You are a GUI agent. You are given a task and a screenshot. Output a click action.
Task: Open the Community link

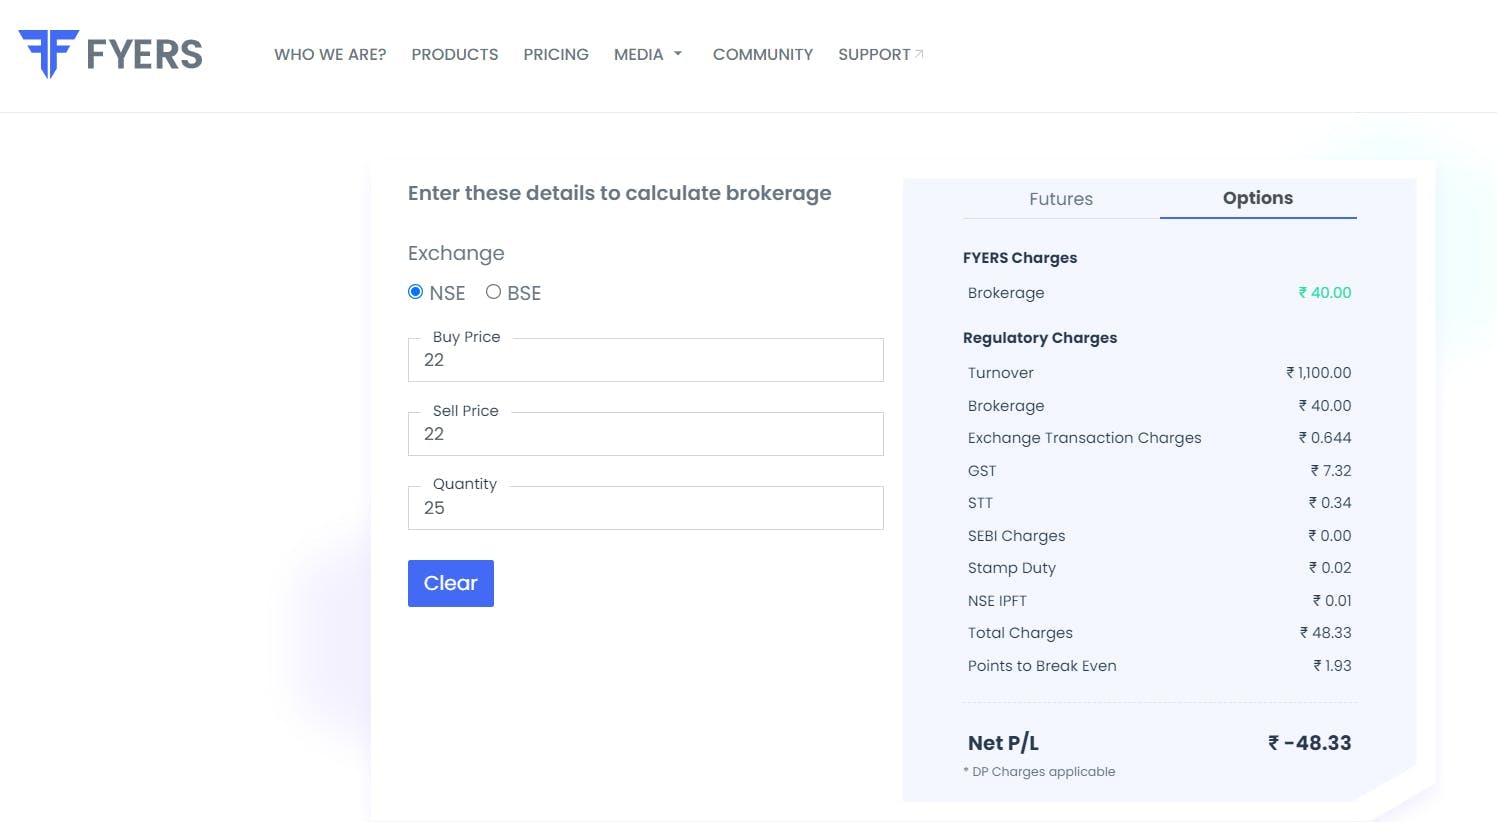coord(762,54)
